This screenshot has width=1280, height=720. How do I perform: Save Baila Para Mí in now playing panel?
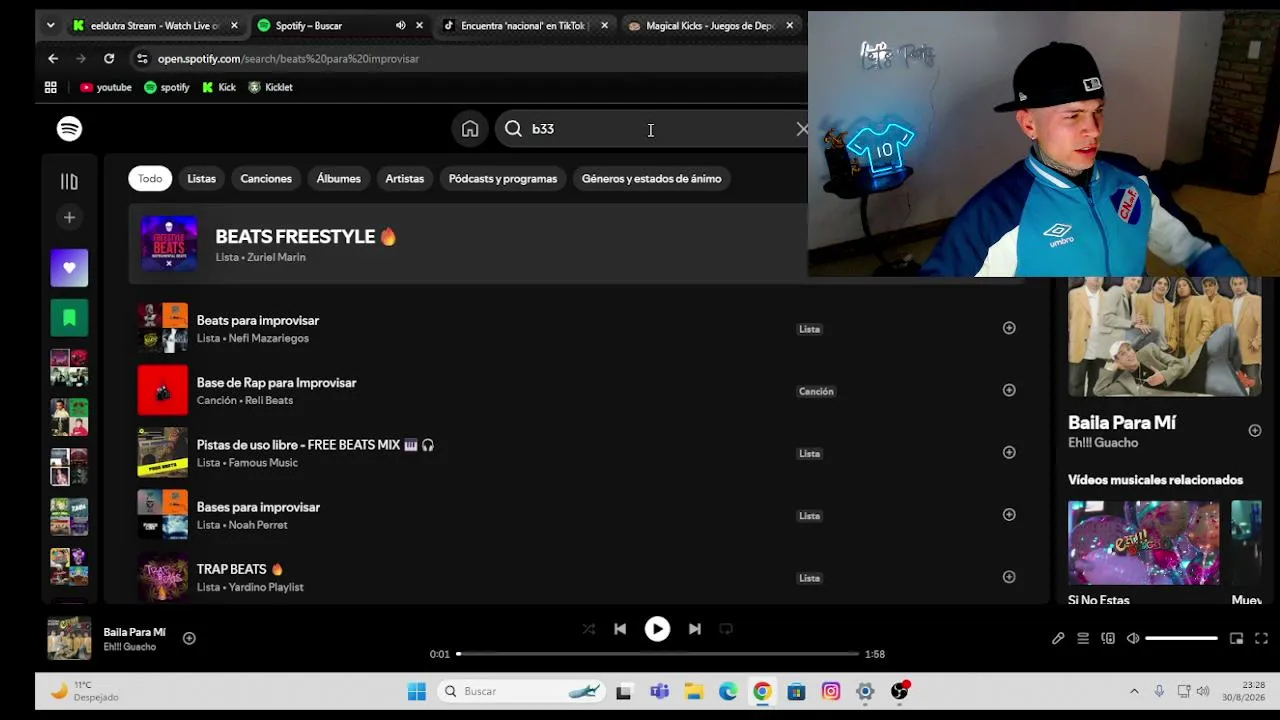[x=1255, y=430]
